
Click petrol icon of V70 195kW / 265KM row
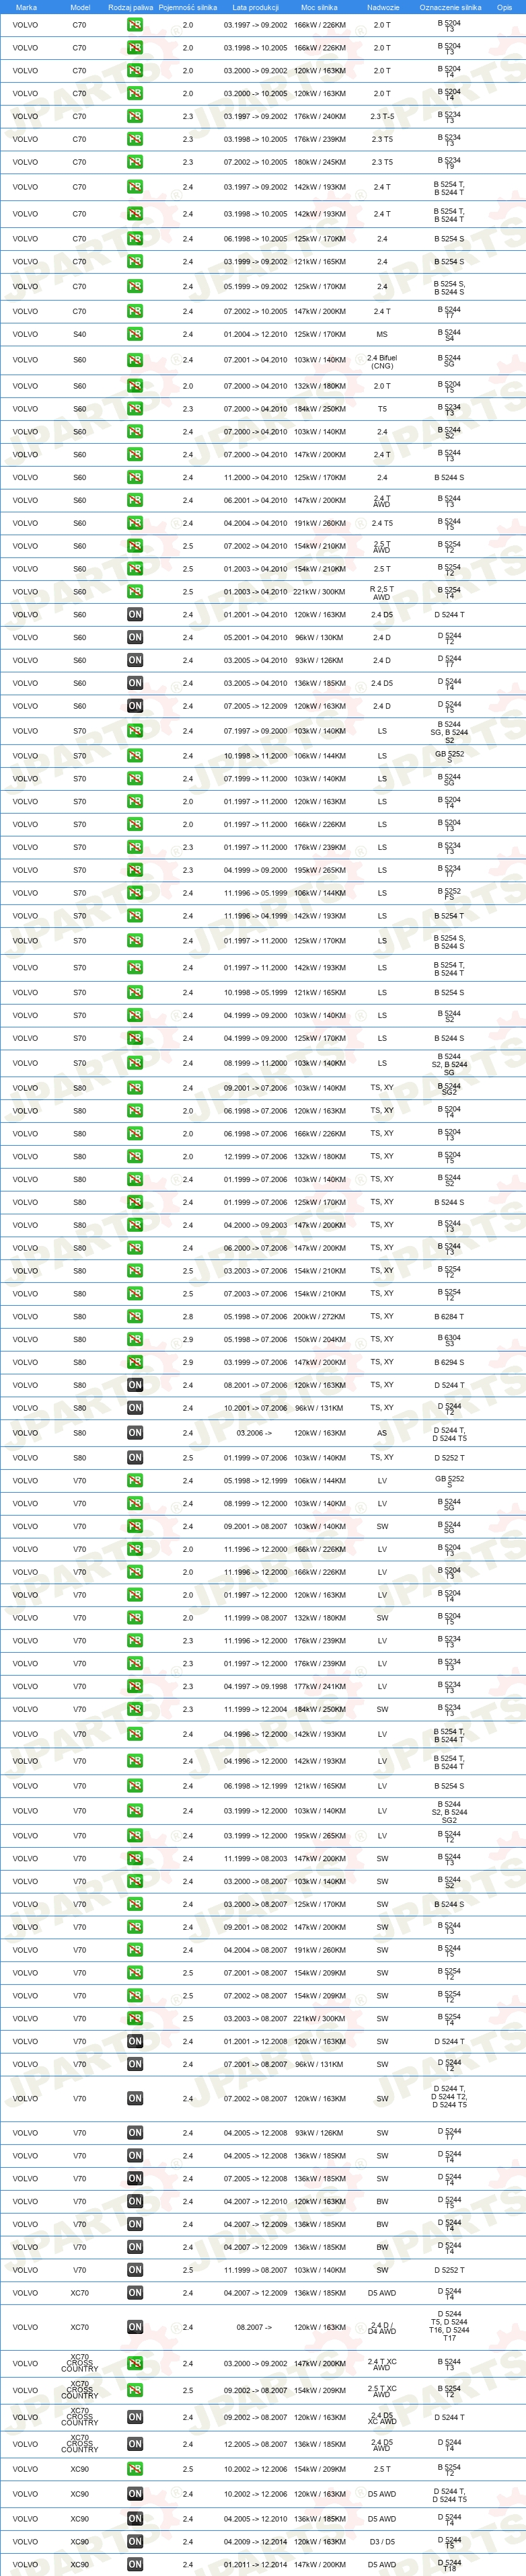135,1836
